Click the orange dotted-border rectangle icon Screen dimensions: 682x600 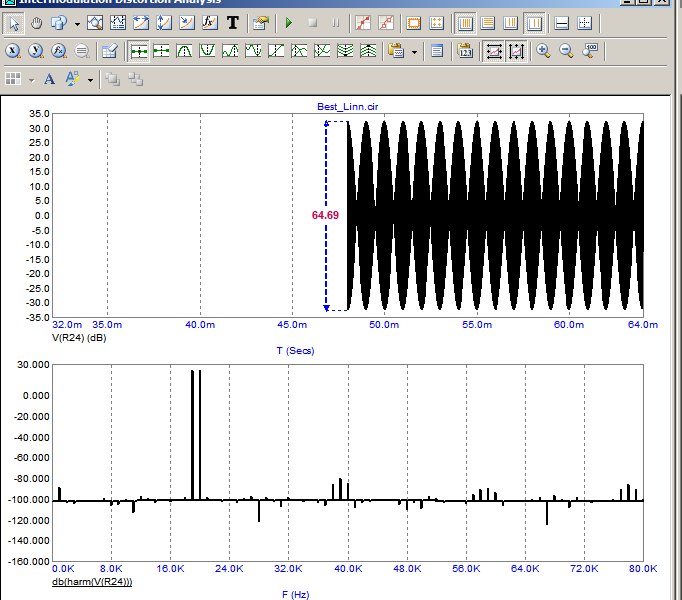pos(414,23)
